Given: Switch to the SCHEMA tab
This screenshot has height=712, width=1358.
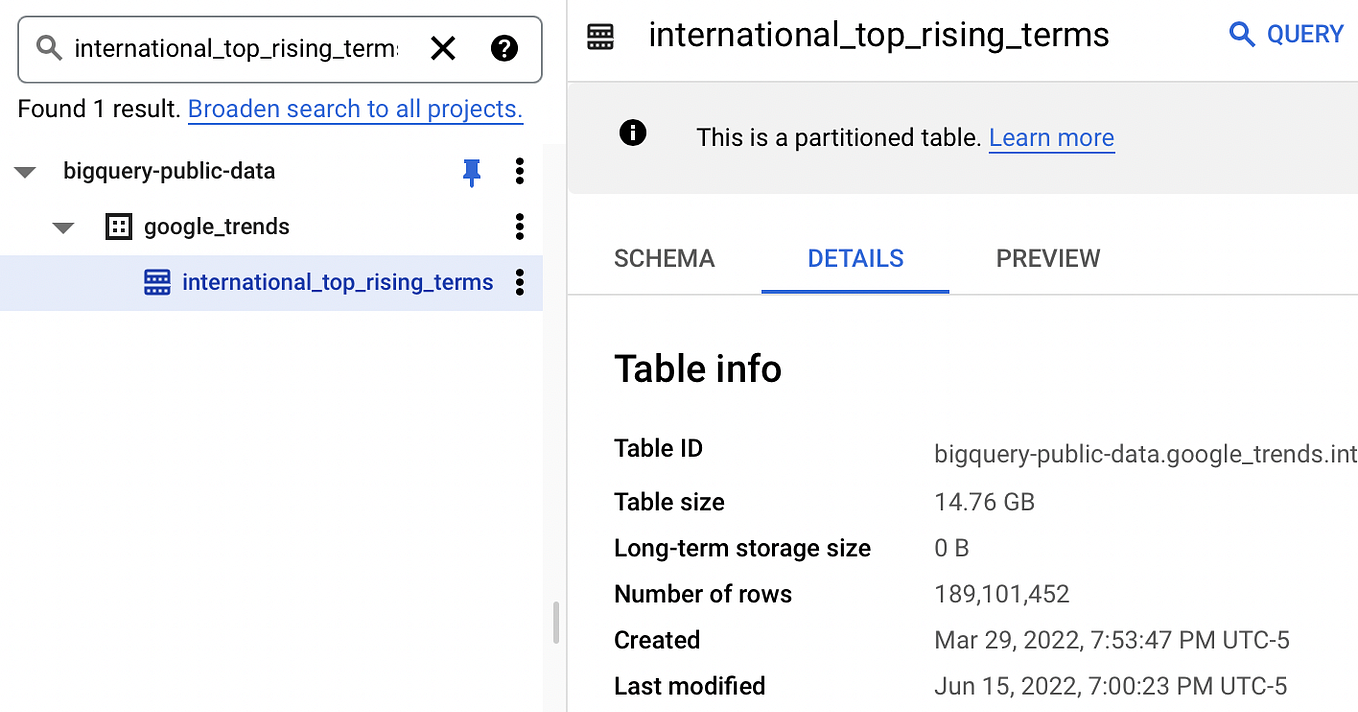Looking at the screenshot, I should point(664,258).
